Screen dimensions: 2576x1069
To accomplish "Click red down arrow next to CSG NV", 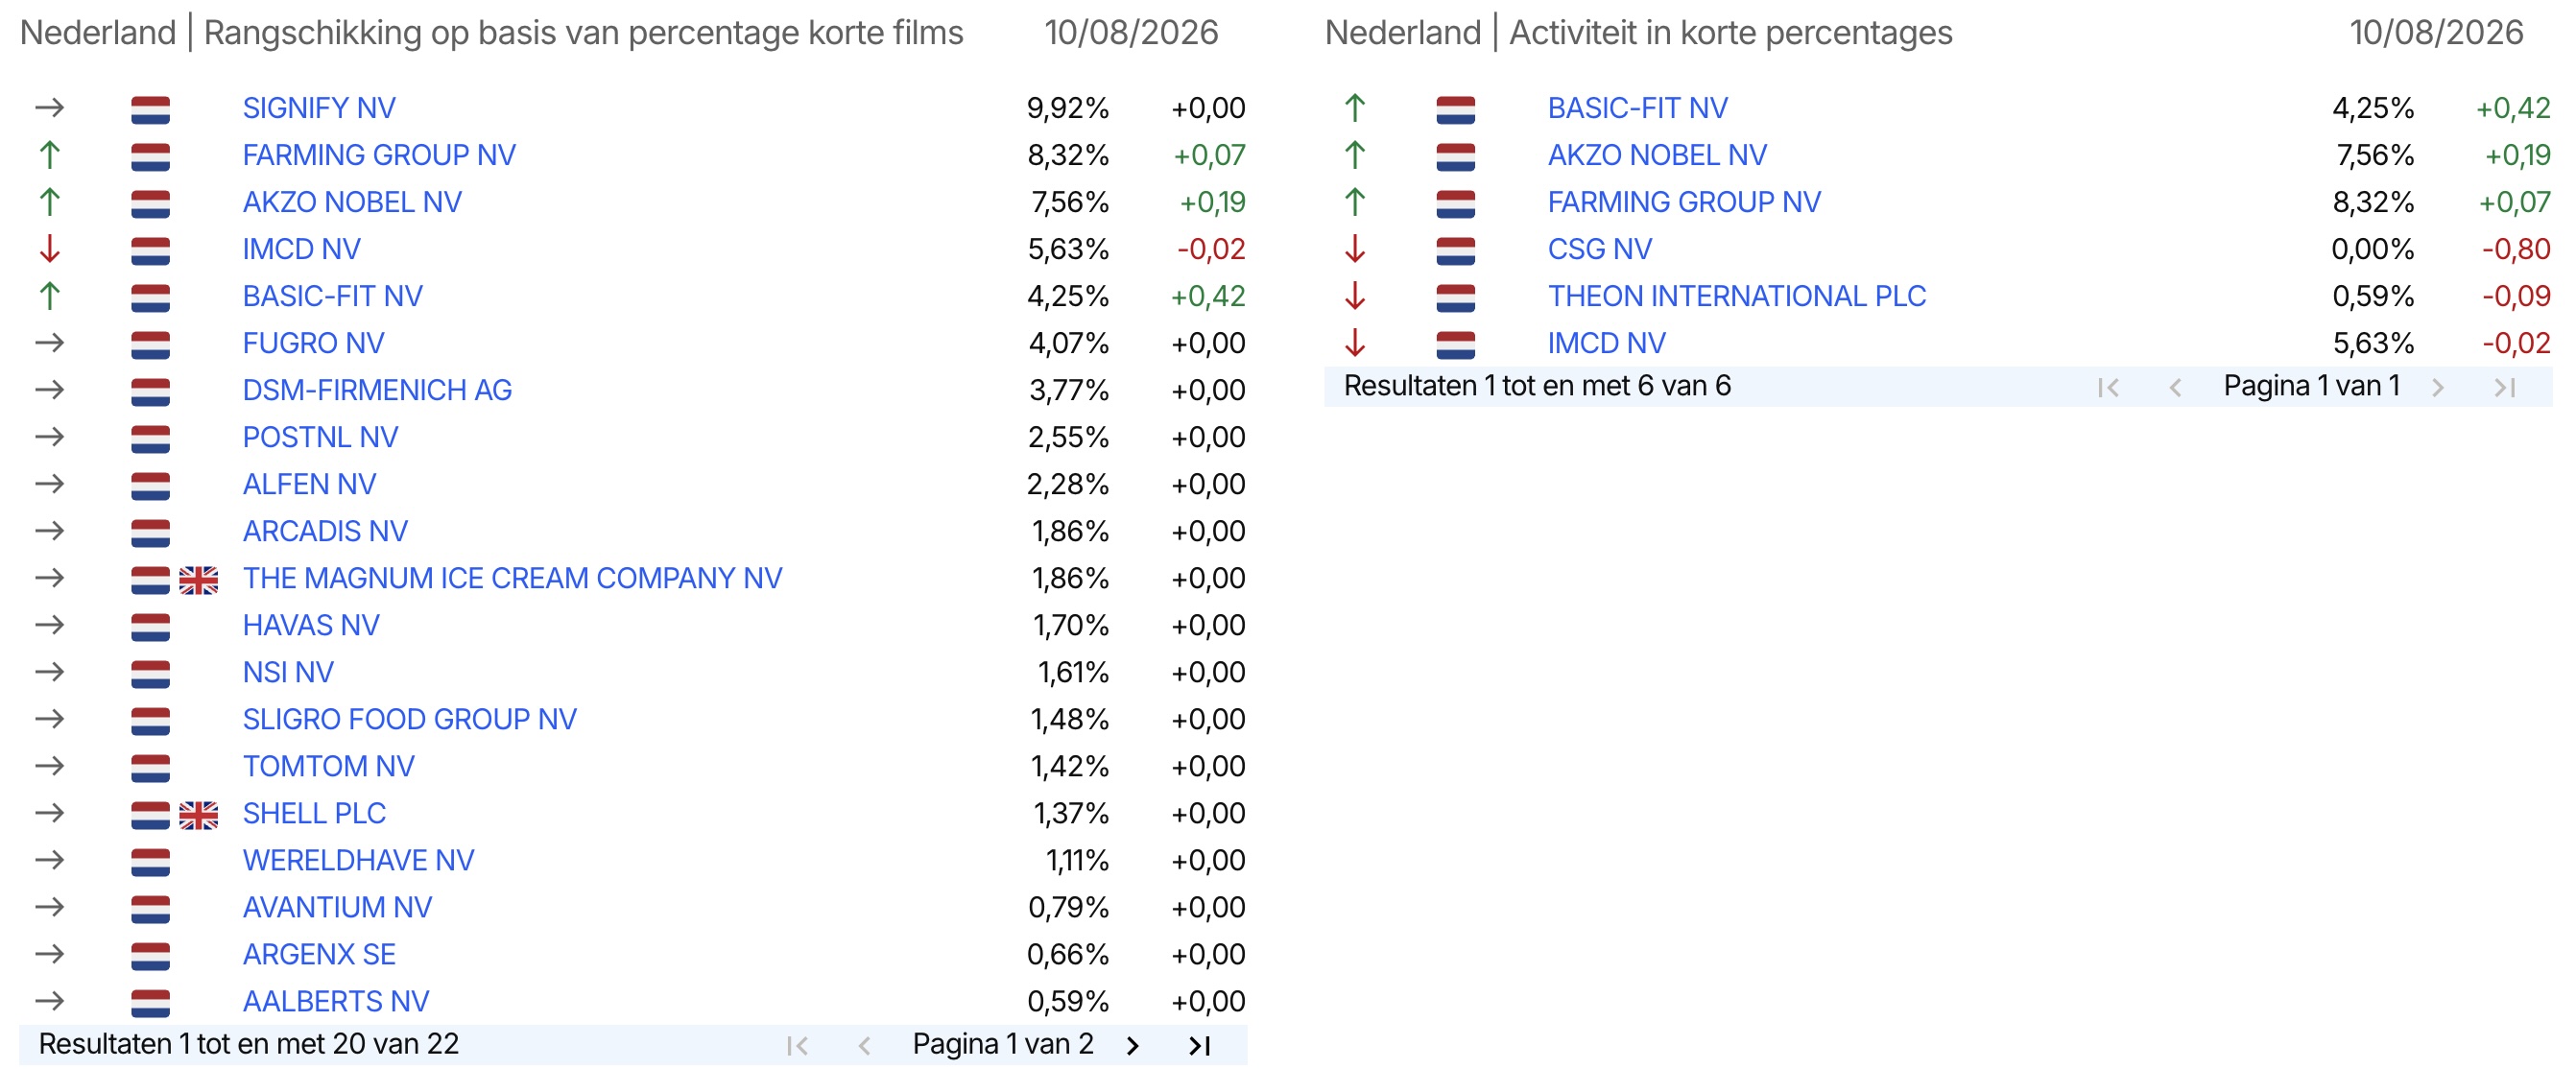I will 1355,249.
